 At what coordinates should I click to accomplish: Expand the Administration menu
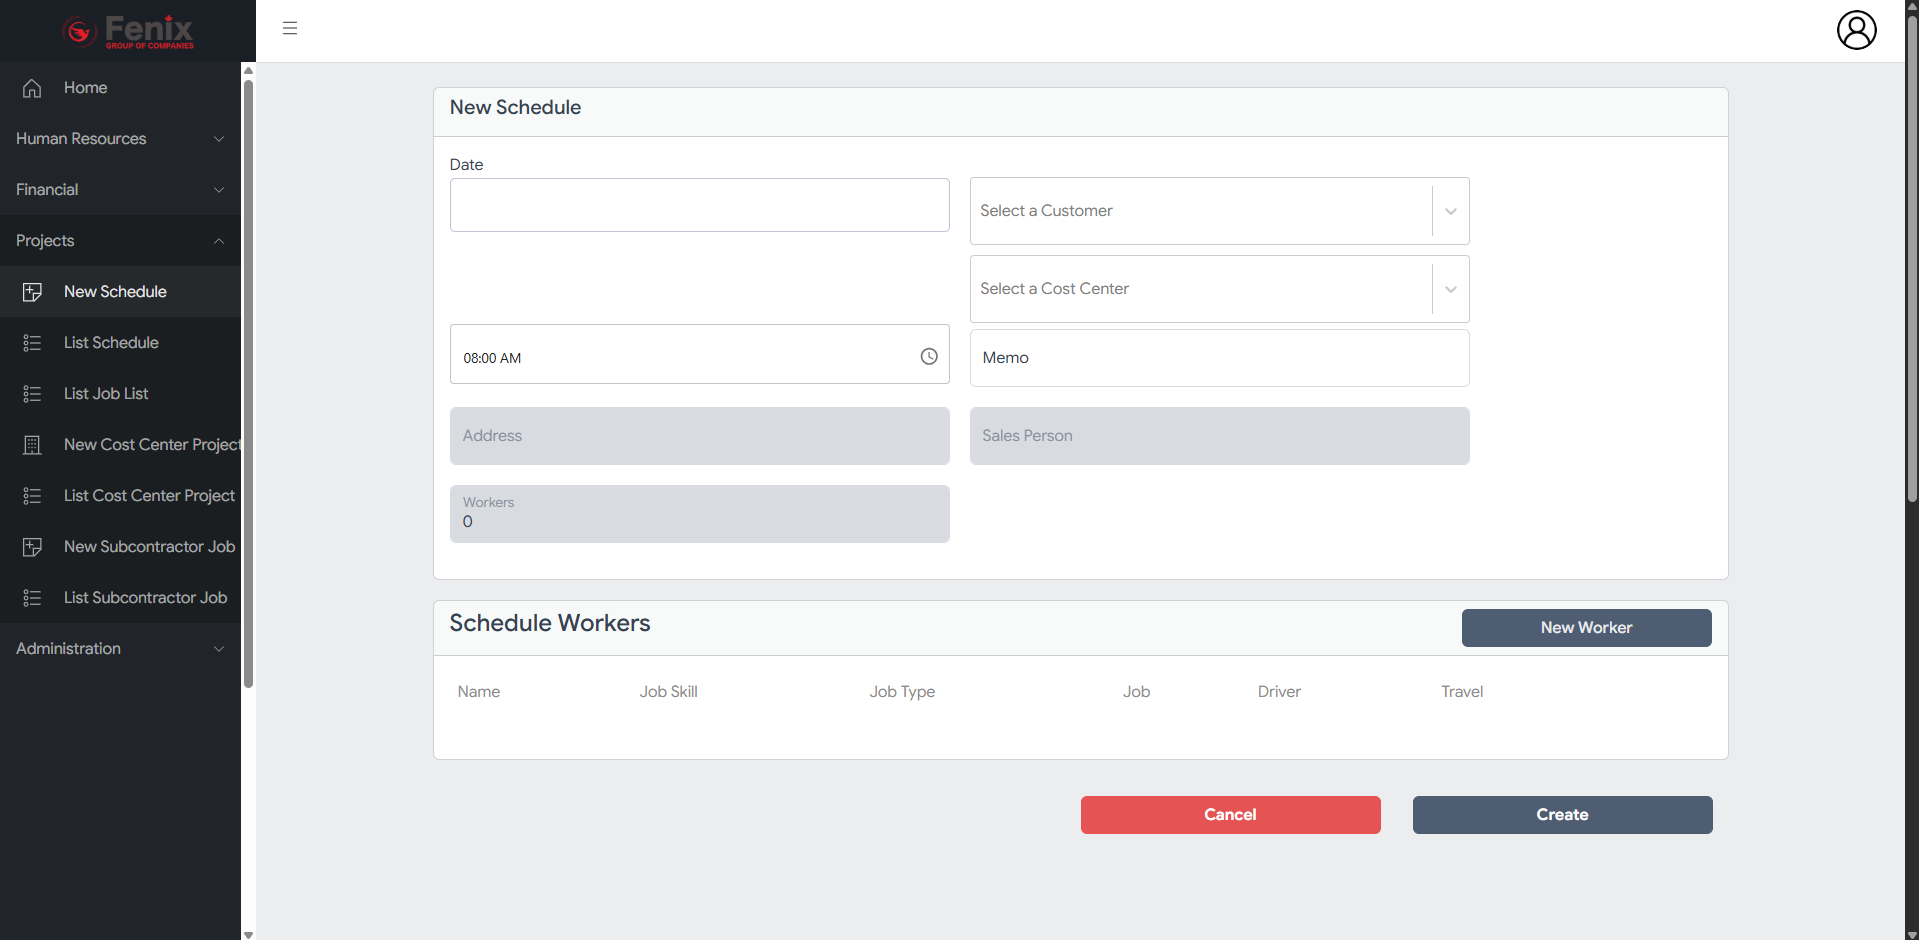click(x=120, y=649)
